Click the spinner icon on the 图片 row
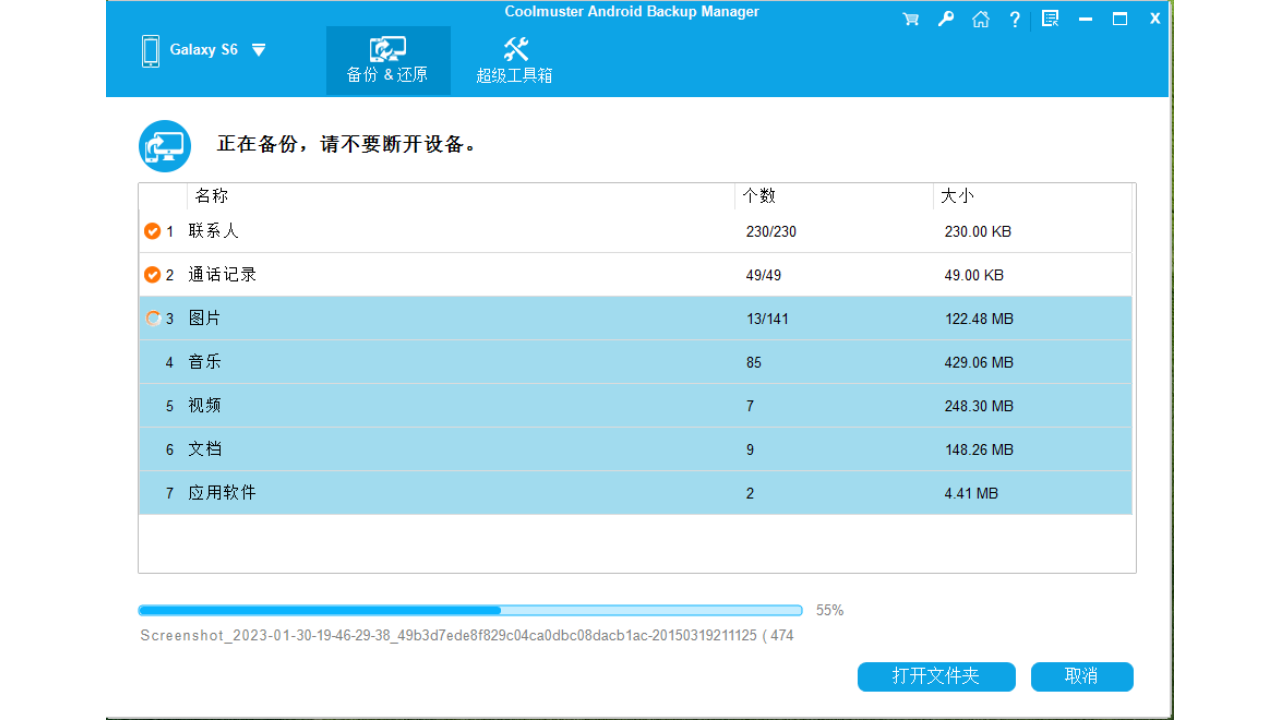Viewport: 1280px width, 720px height. 153,318
